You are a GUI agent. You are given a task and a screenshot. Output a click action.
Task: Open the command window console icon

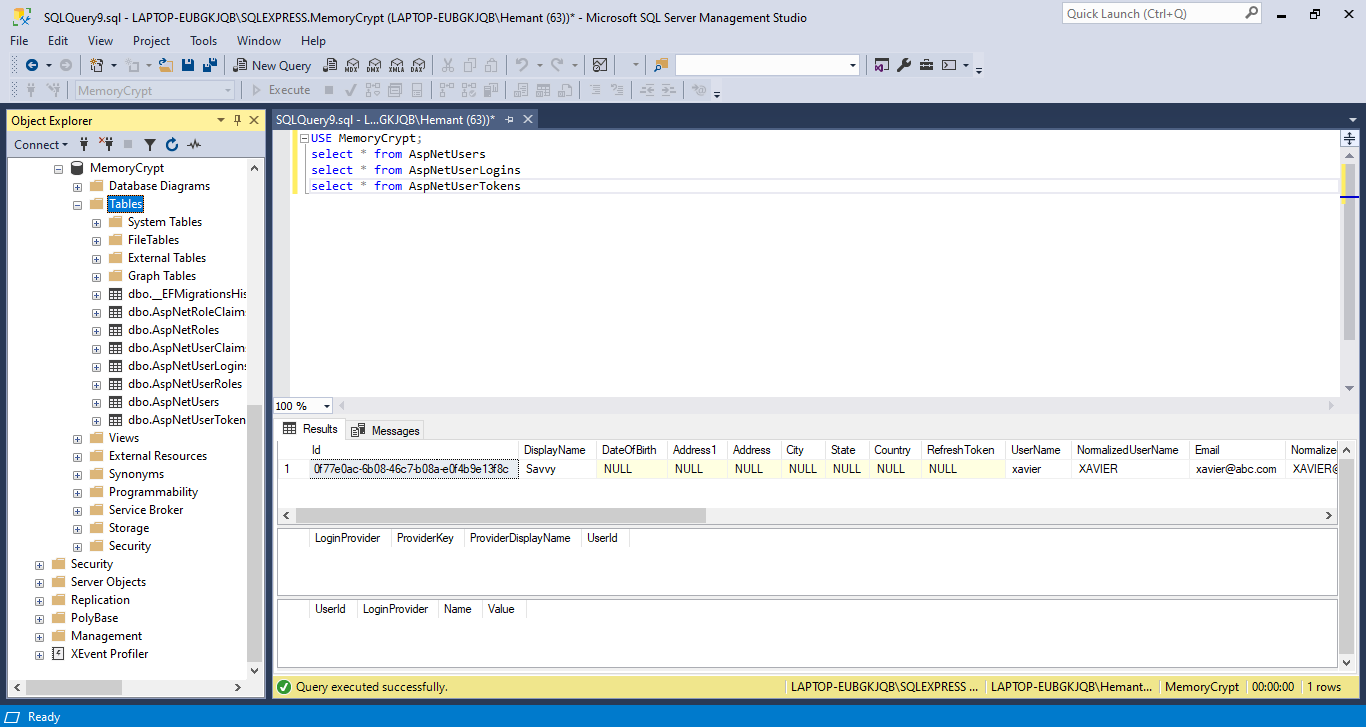(x=949, y=65)
